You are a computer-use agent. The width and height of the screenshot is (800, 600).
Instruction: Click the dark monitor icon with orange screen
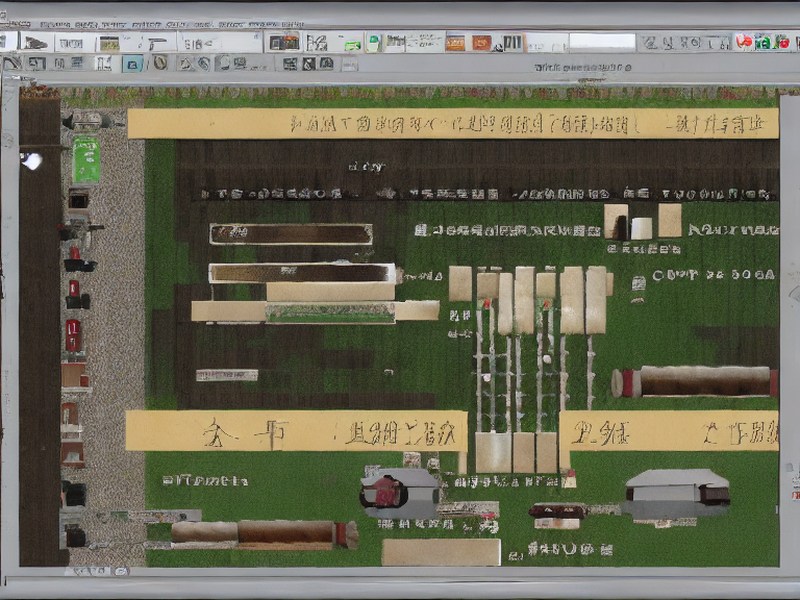click(285, 42)
